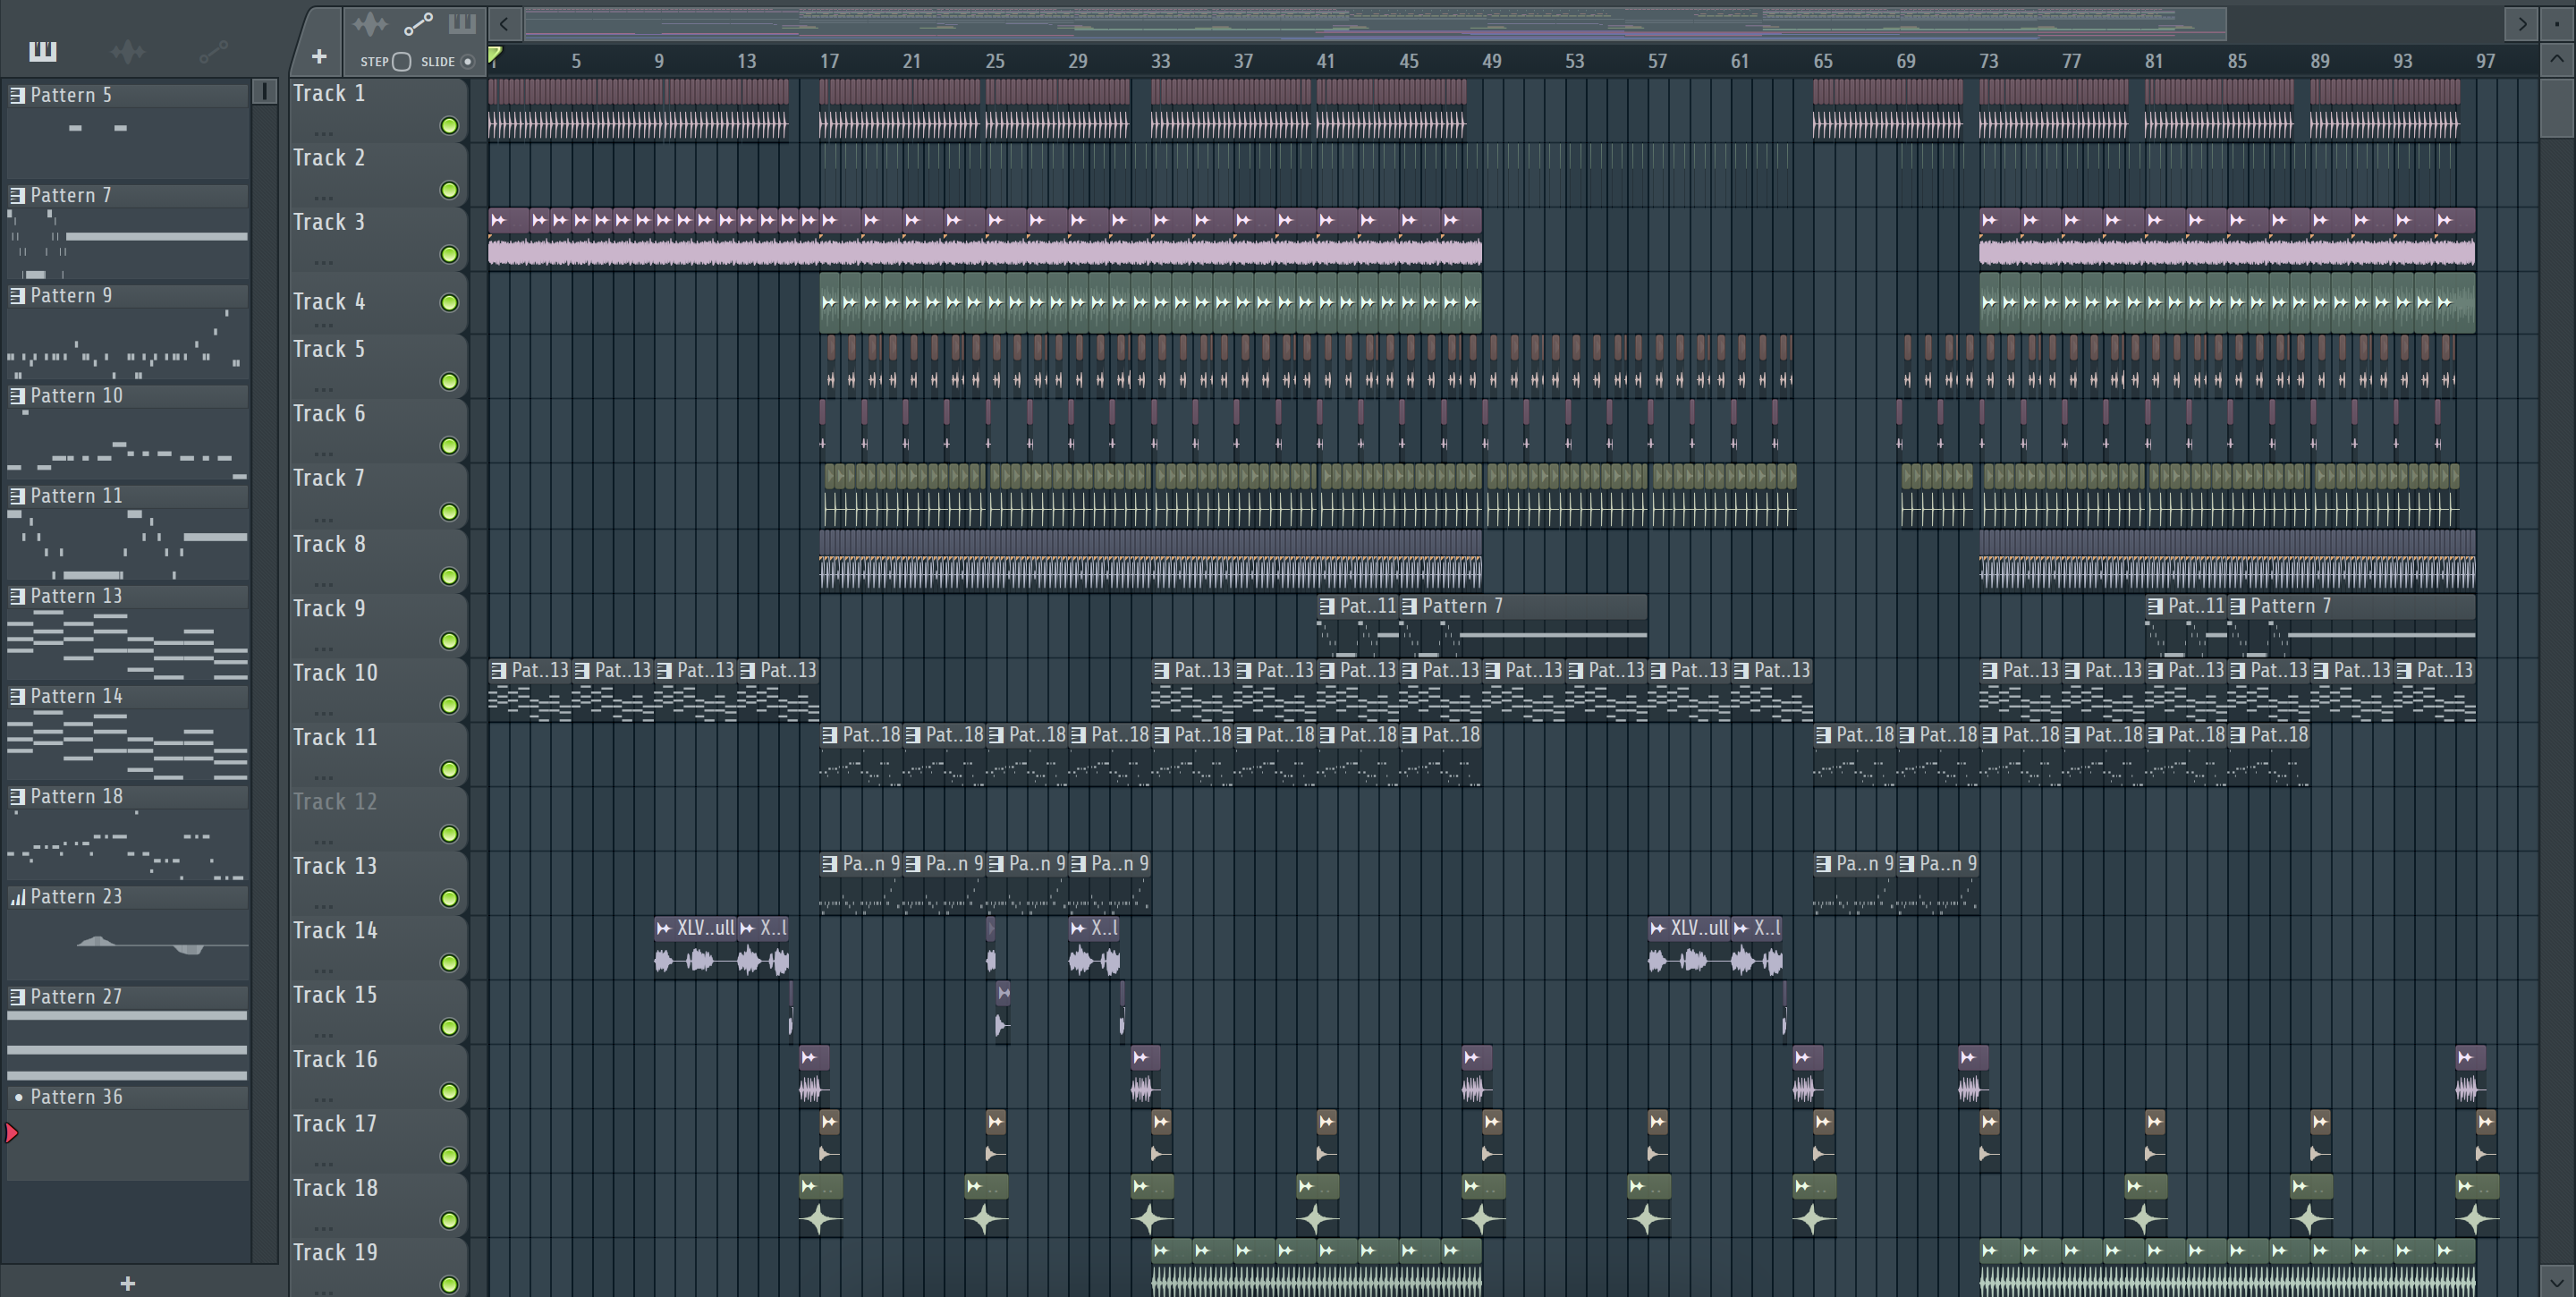The width and height of the screenshot is (2576, 1297).
Task: Select the Track 7 header label
Action: point(329,478)
